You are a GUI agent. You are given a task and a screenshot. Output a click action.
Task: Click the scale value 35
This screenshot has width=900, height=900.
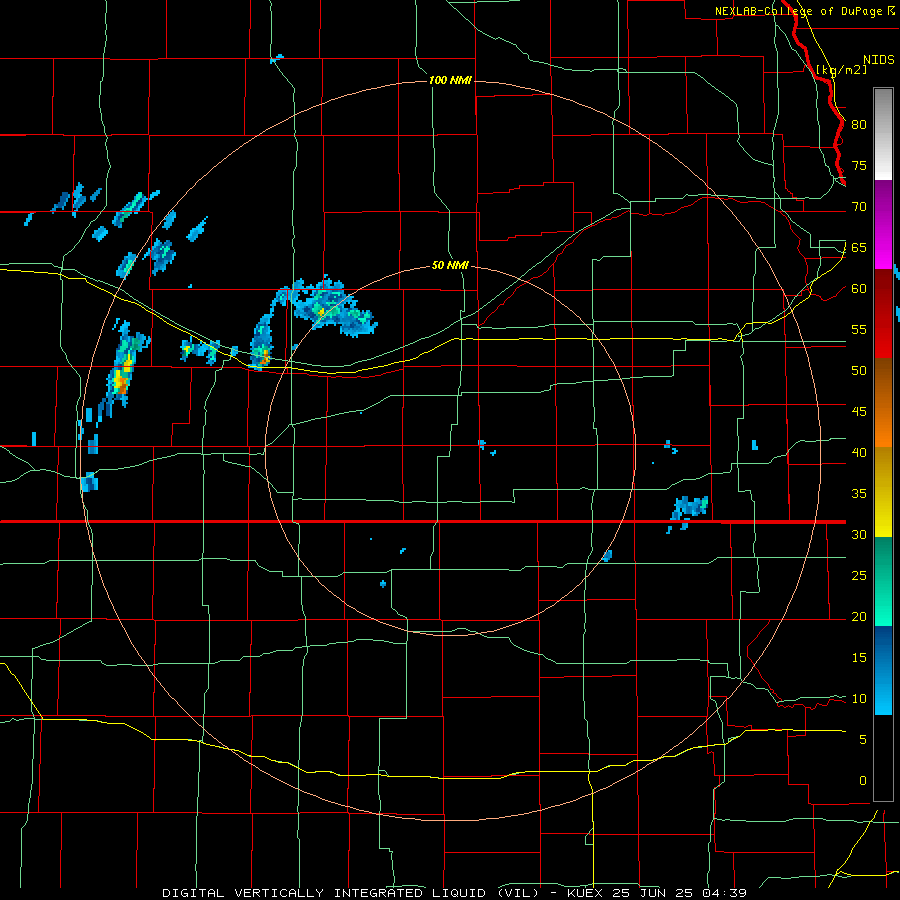(x=859, y=494)
